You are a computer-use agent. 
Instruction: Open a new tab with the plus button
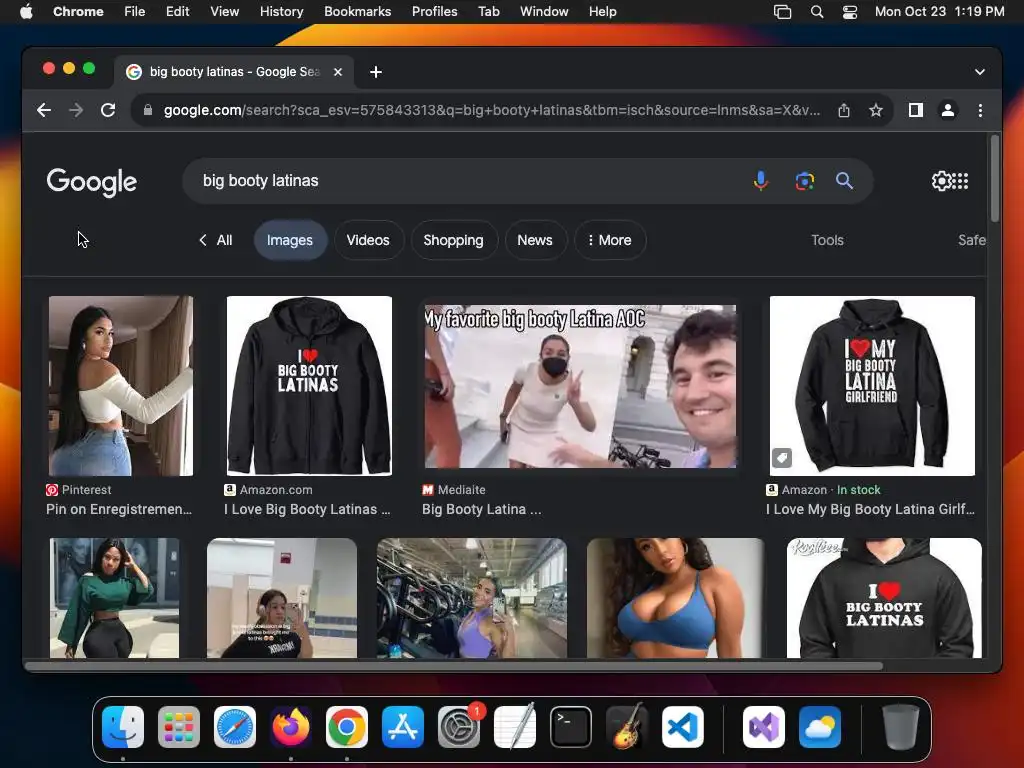(x=376, y=72)
